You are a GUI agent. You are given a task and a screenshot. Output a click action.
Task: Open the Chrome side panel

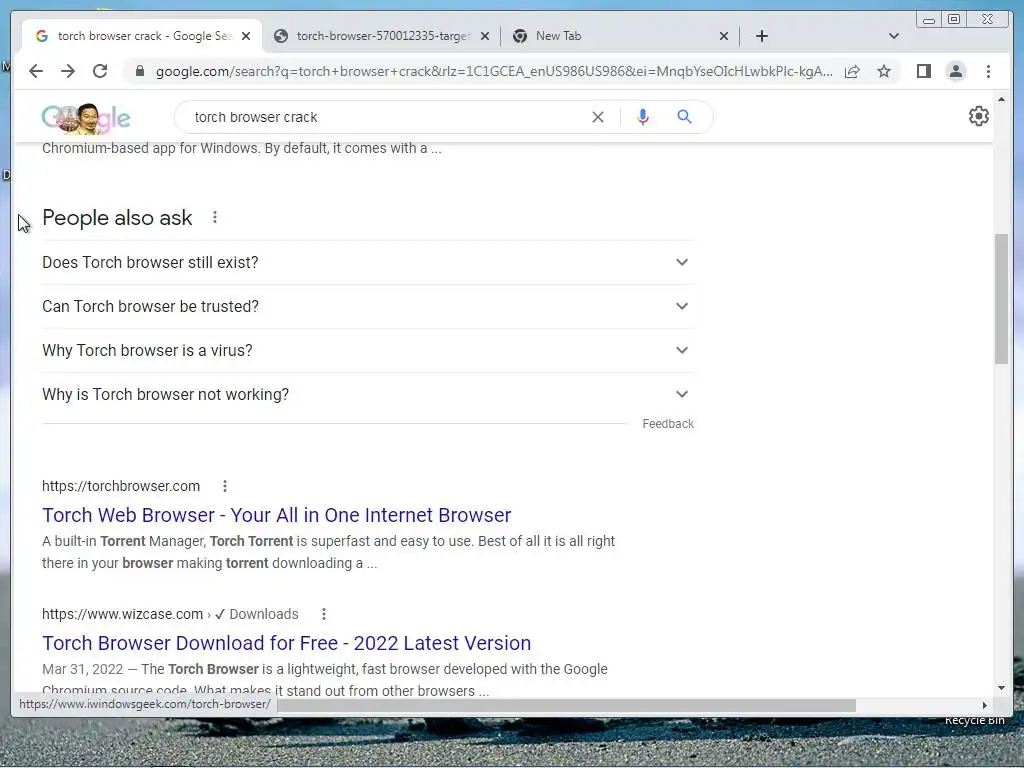coord(923,71)
